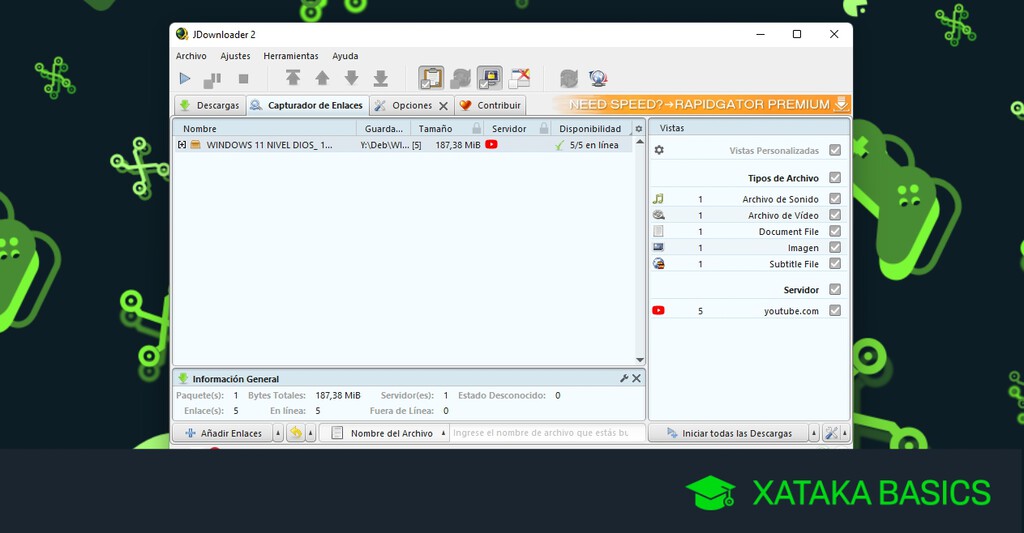Toggle clipboard monitoring icon
Image resolution: width=1024 pixels, height=533 pixels.
[x=431, y=78]
